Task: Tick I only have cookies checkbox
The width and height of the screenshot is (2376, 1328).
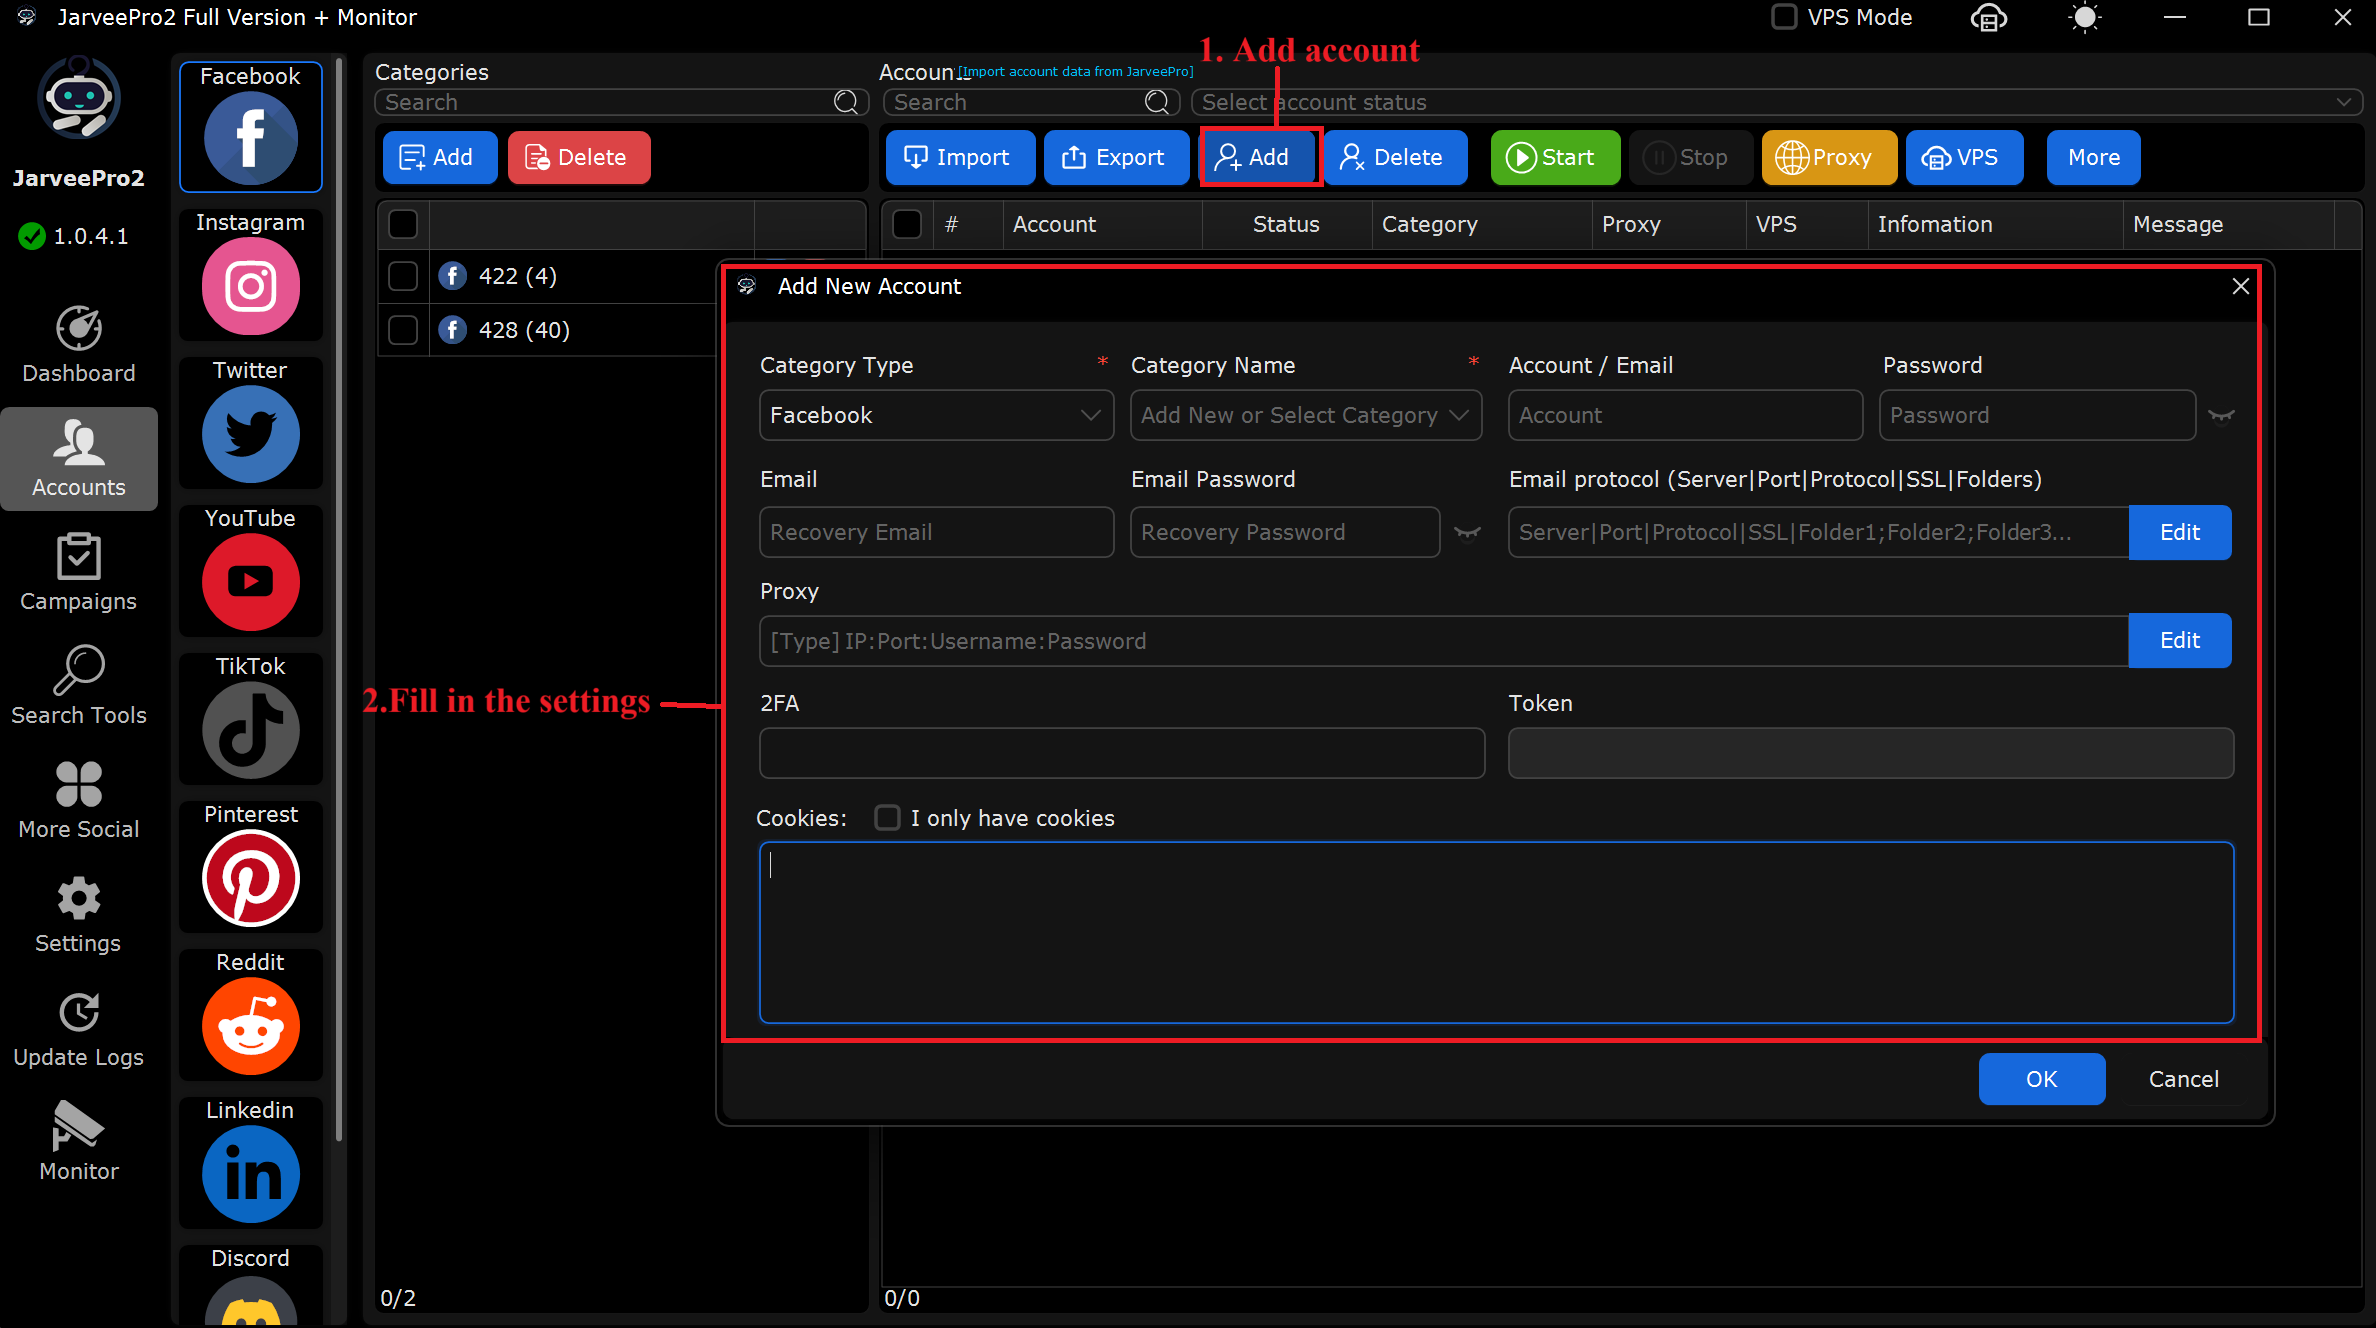Action: coord(887,818)
